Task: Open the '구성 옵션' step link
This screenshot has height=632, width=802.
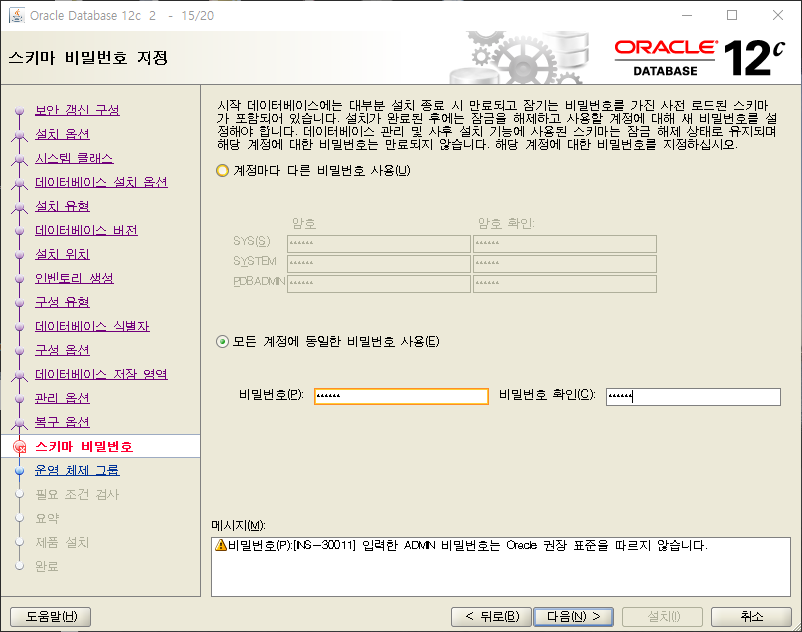Action: coord(62,350)
